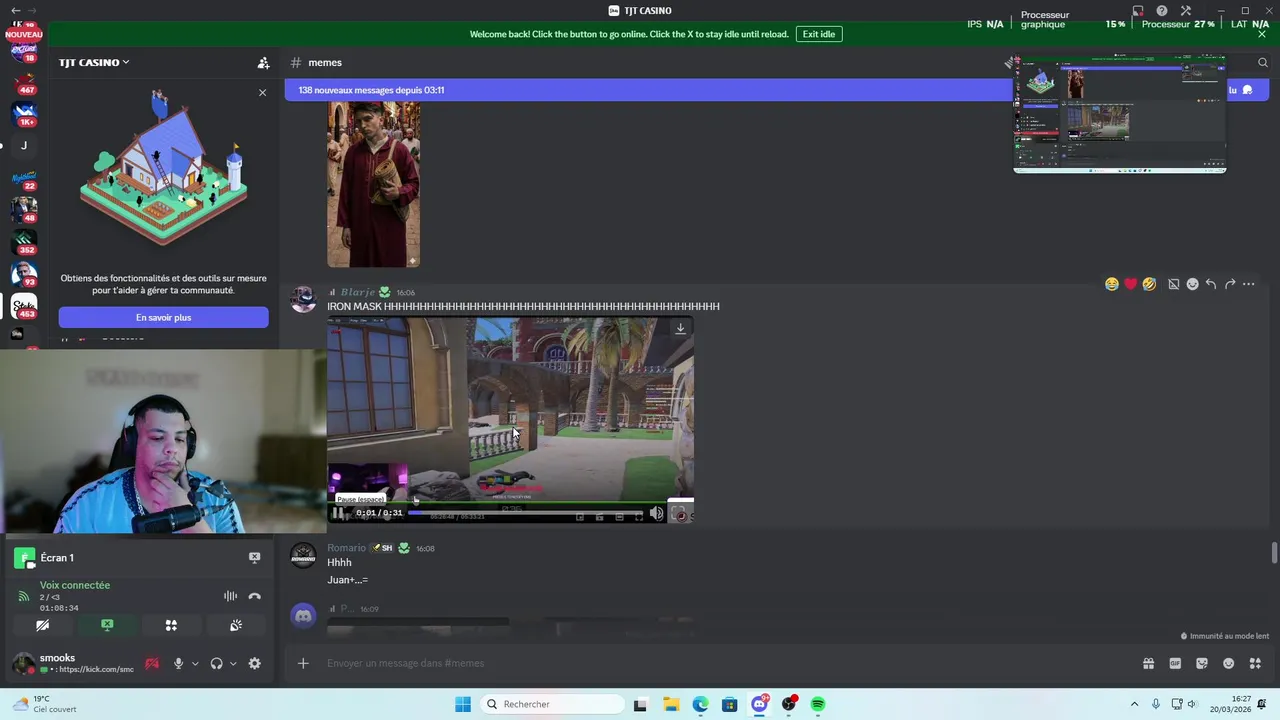Open soundboard button in voice panel

point(236,625)
